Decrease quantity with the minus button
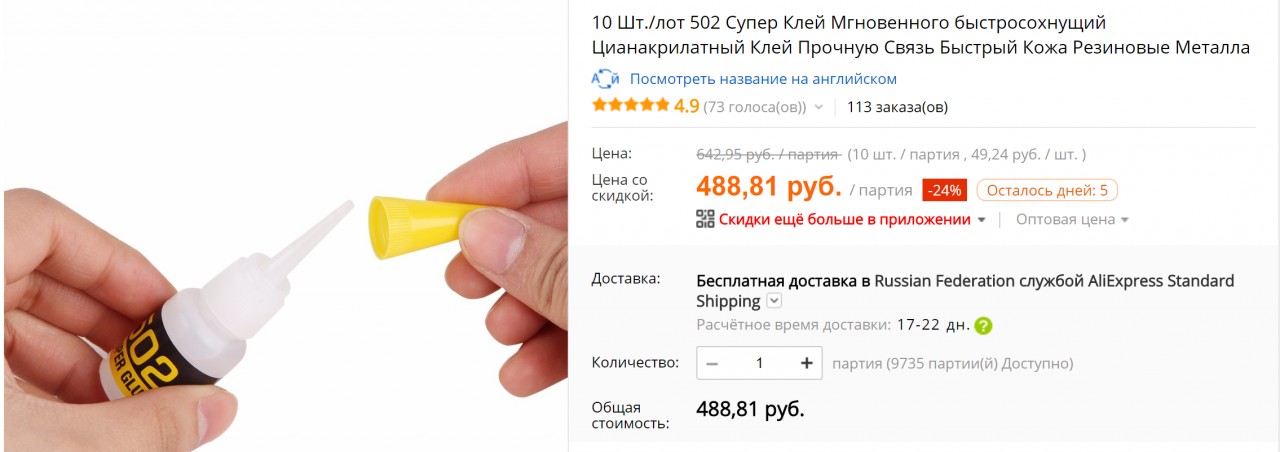The image size is (1280, 452). [712, 363]
